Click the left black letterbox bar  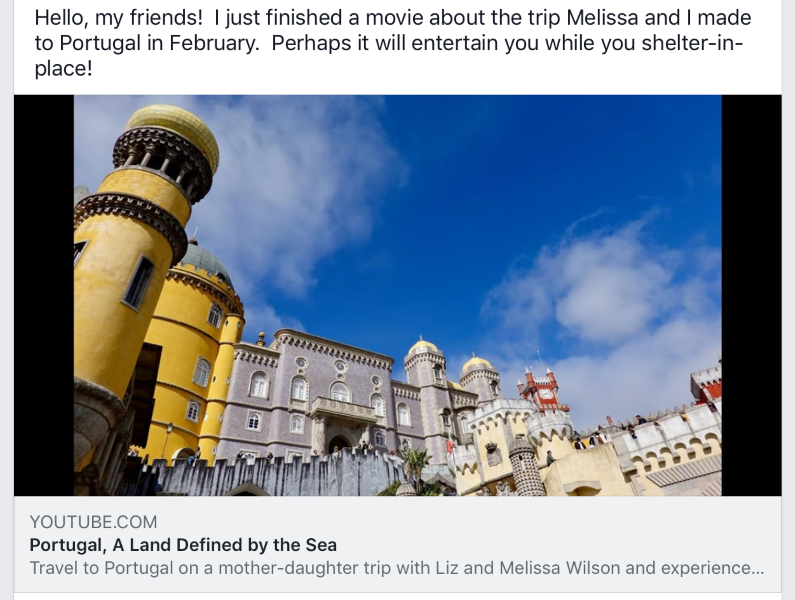[43, 295]
